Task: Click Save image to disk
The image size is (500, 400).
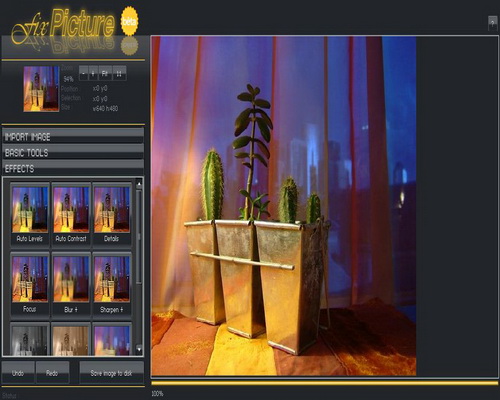Action: pyautogui.click(x=112, y=373)
